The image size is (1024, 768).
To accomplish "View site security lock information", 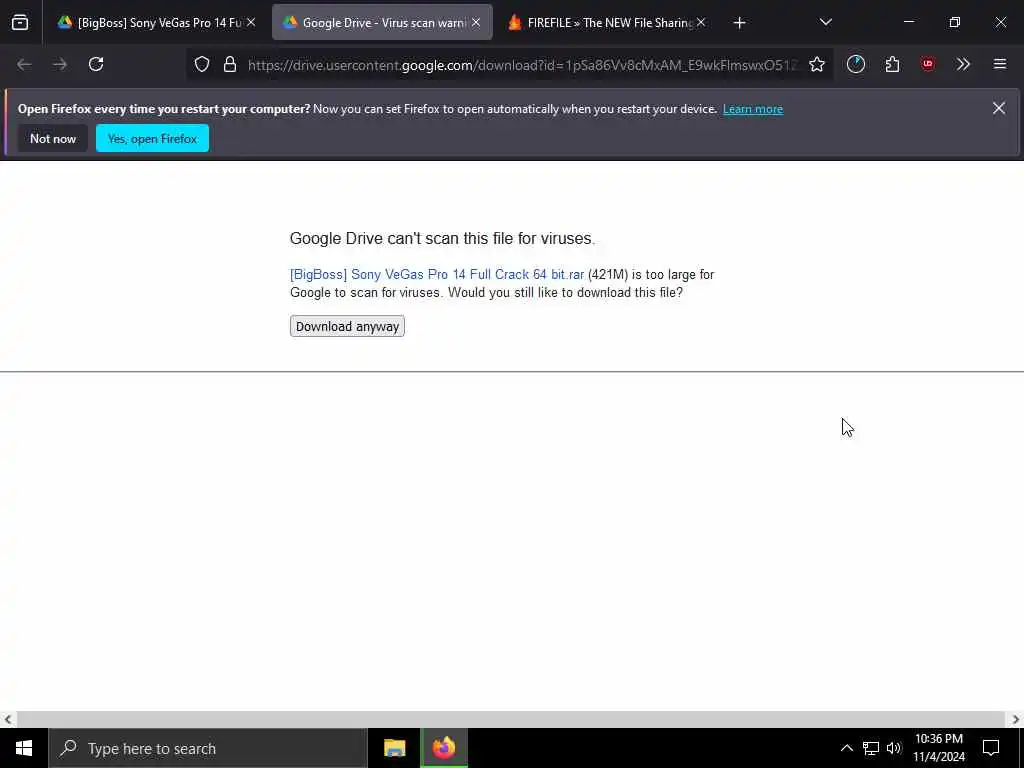I will 229,65.
